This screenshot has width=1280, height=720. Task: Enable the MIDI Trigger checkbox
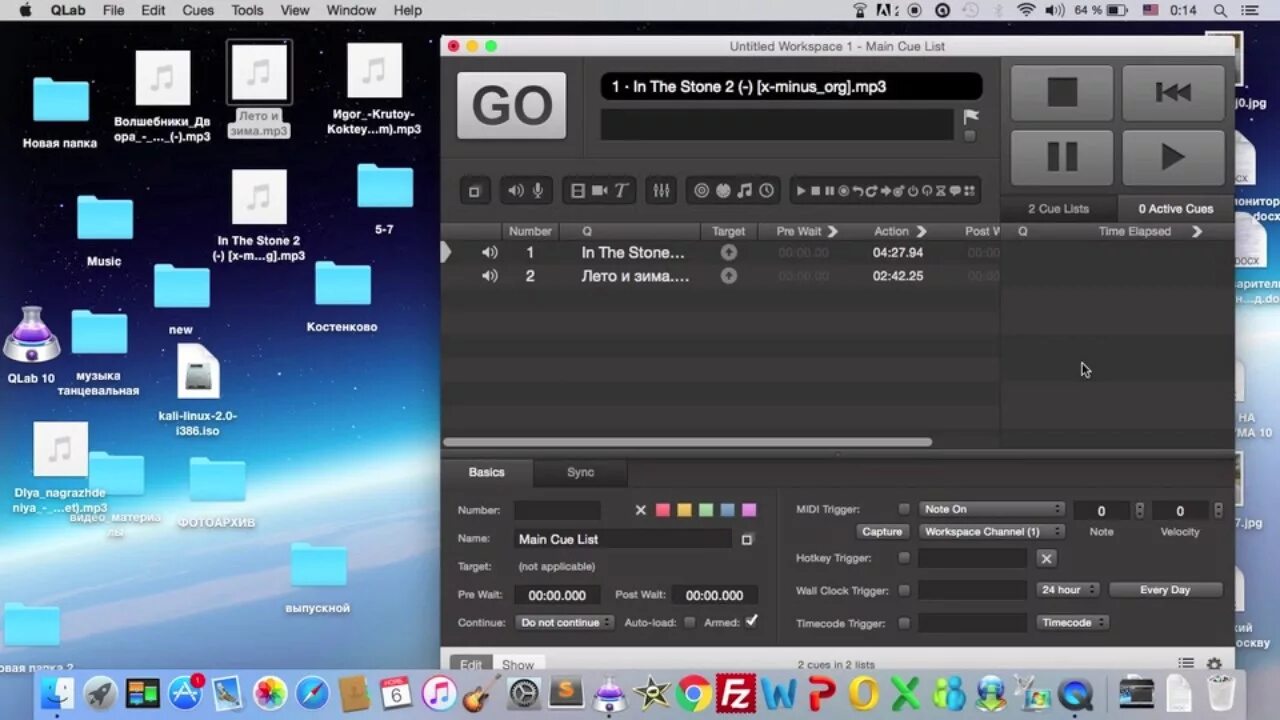point(904,509)
